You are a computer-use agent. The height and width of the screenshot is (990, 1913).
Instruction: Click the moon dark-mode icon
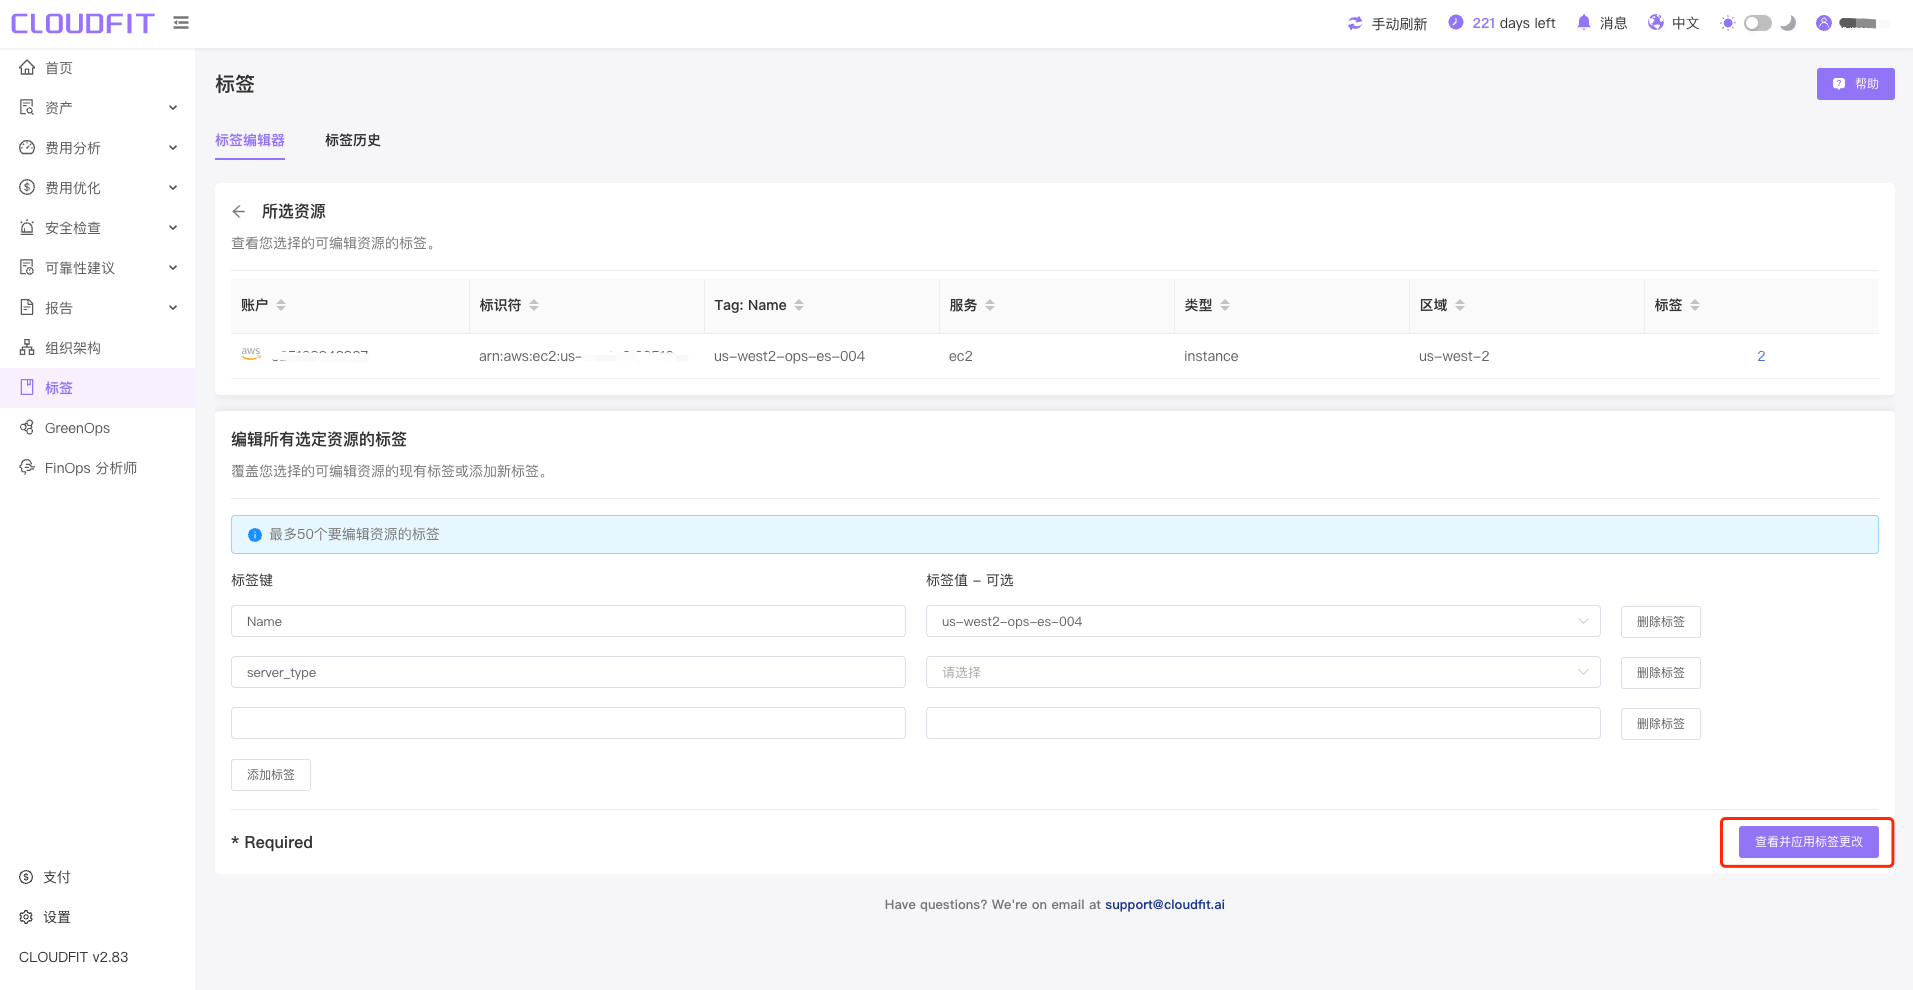click(x=1788, y=23)
